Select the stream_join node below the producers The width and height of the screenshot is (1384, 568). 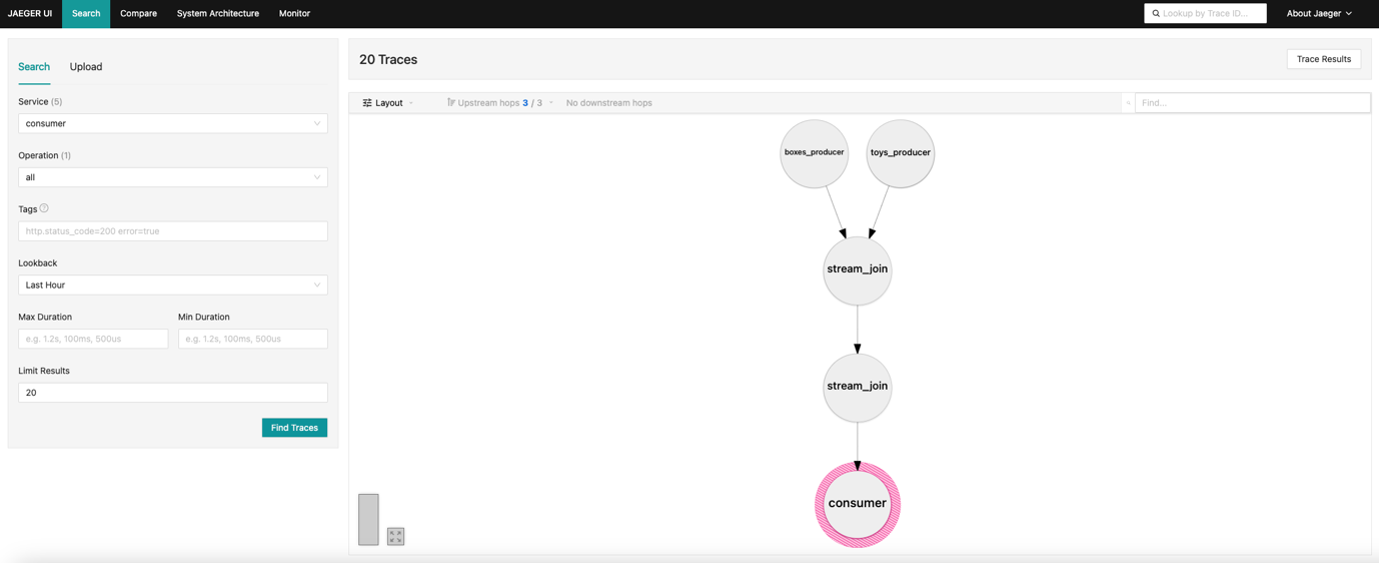(857, 270)
